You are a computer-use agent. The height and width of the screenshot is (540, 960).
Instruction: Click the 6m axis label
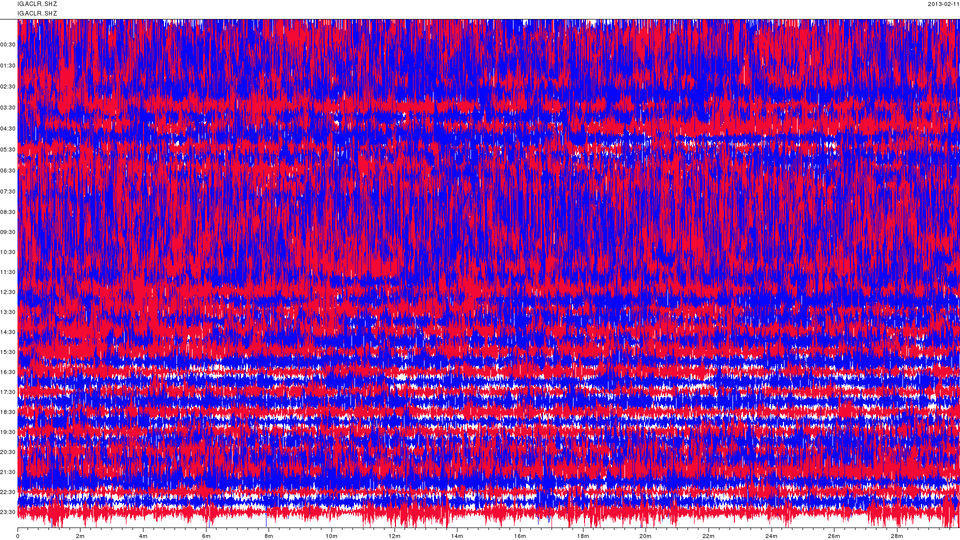206,536
